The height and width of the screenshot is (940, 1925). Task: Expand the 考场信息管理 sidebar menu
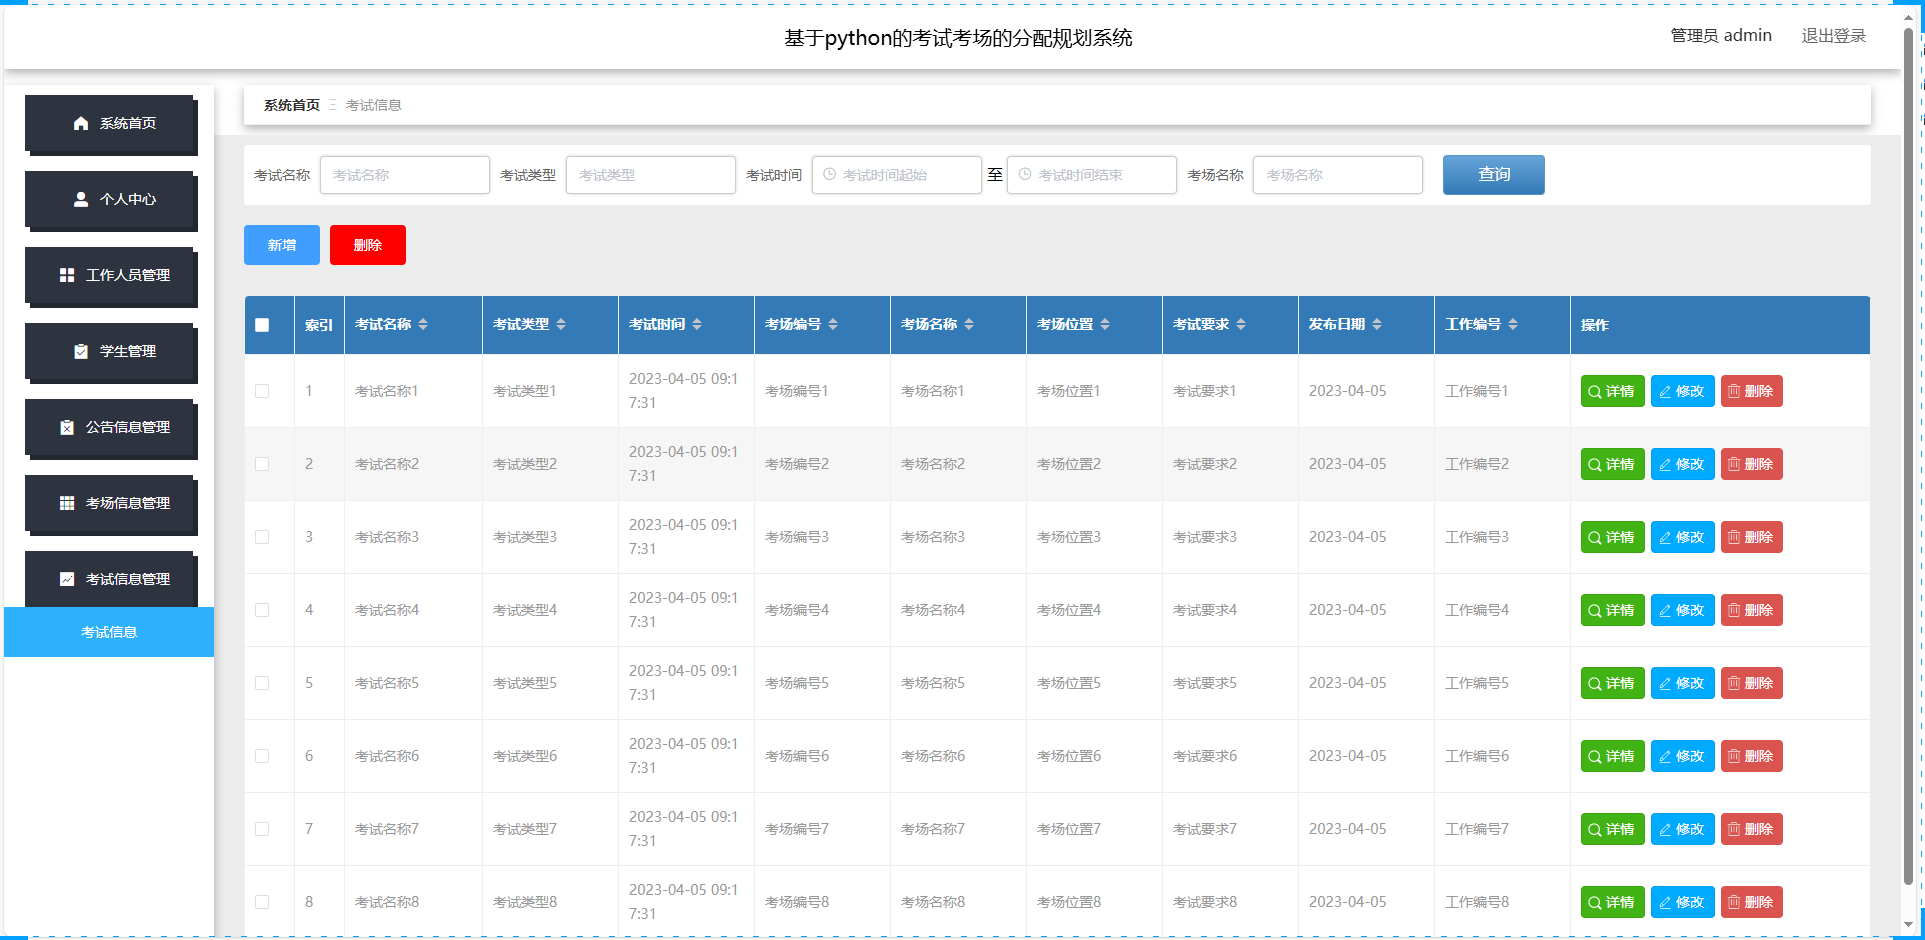110,504
